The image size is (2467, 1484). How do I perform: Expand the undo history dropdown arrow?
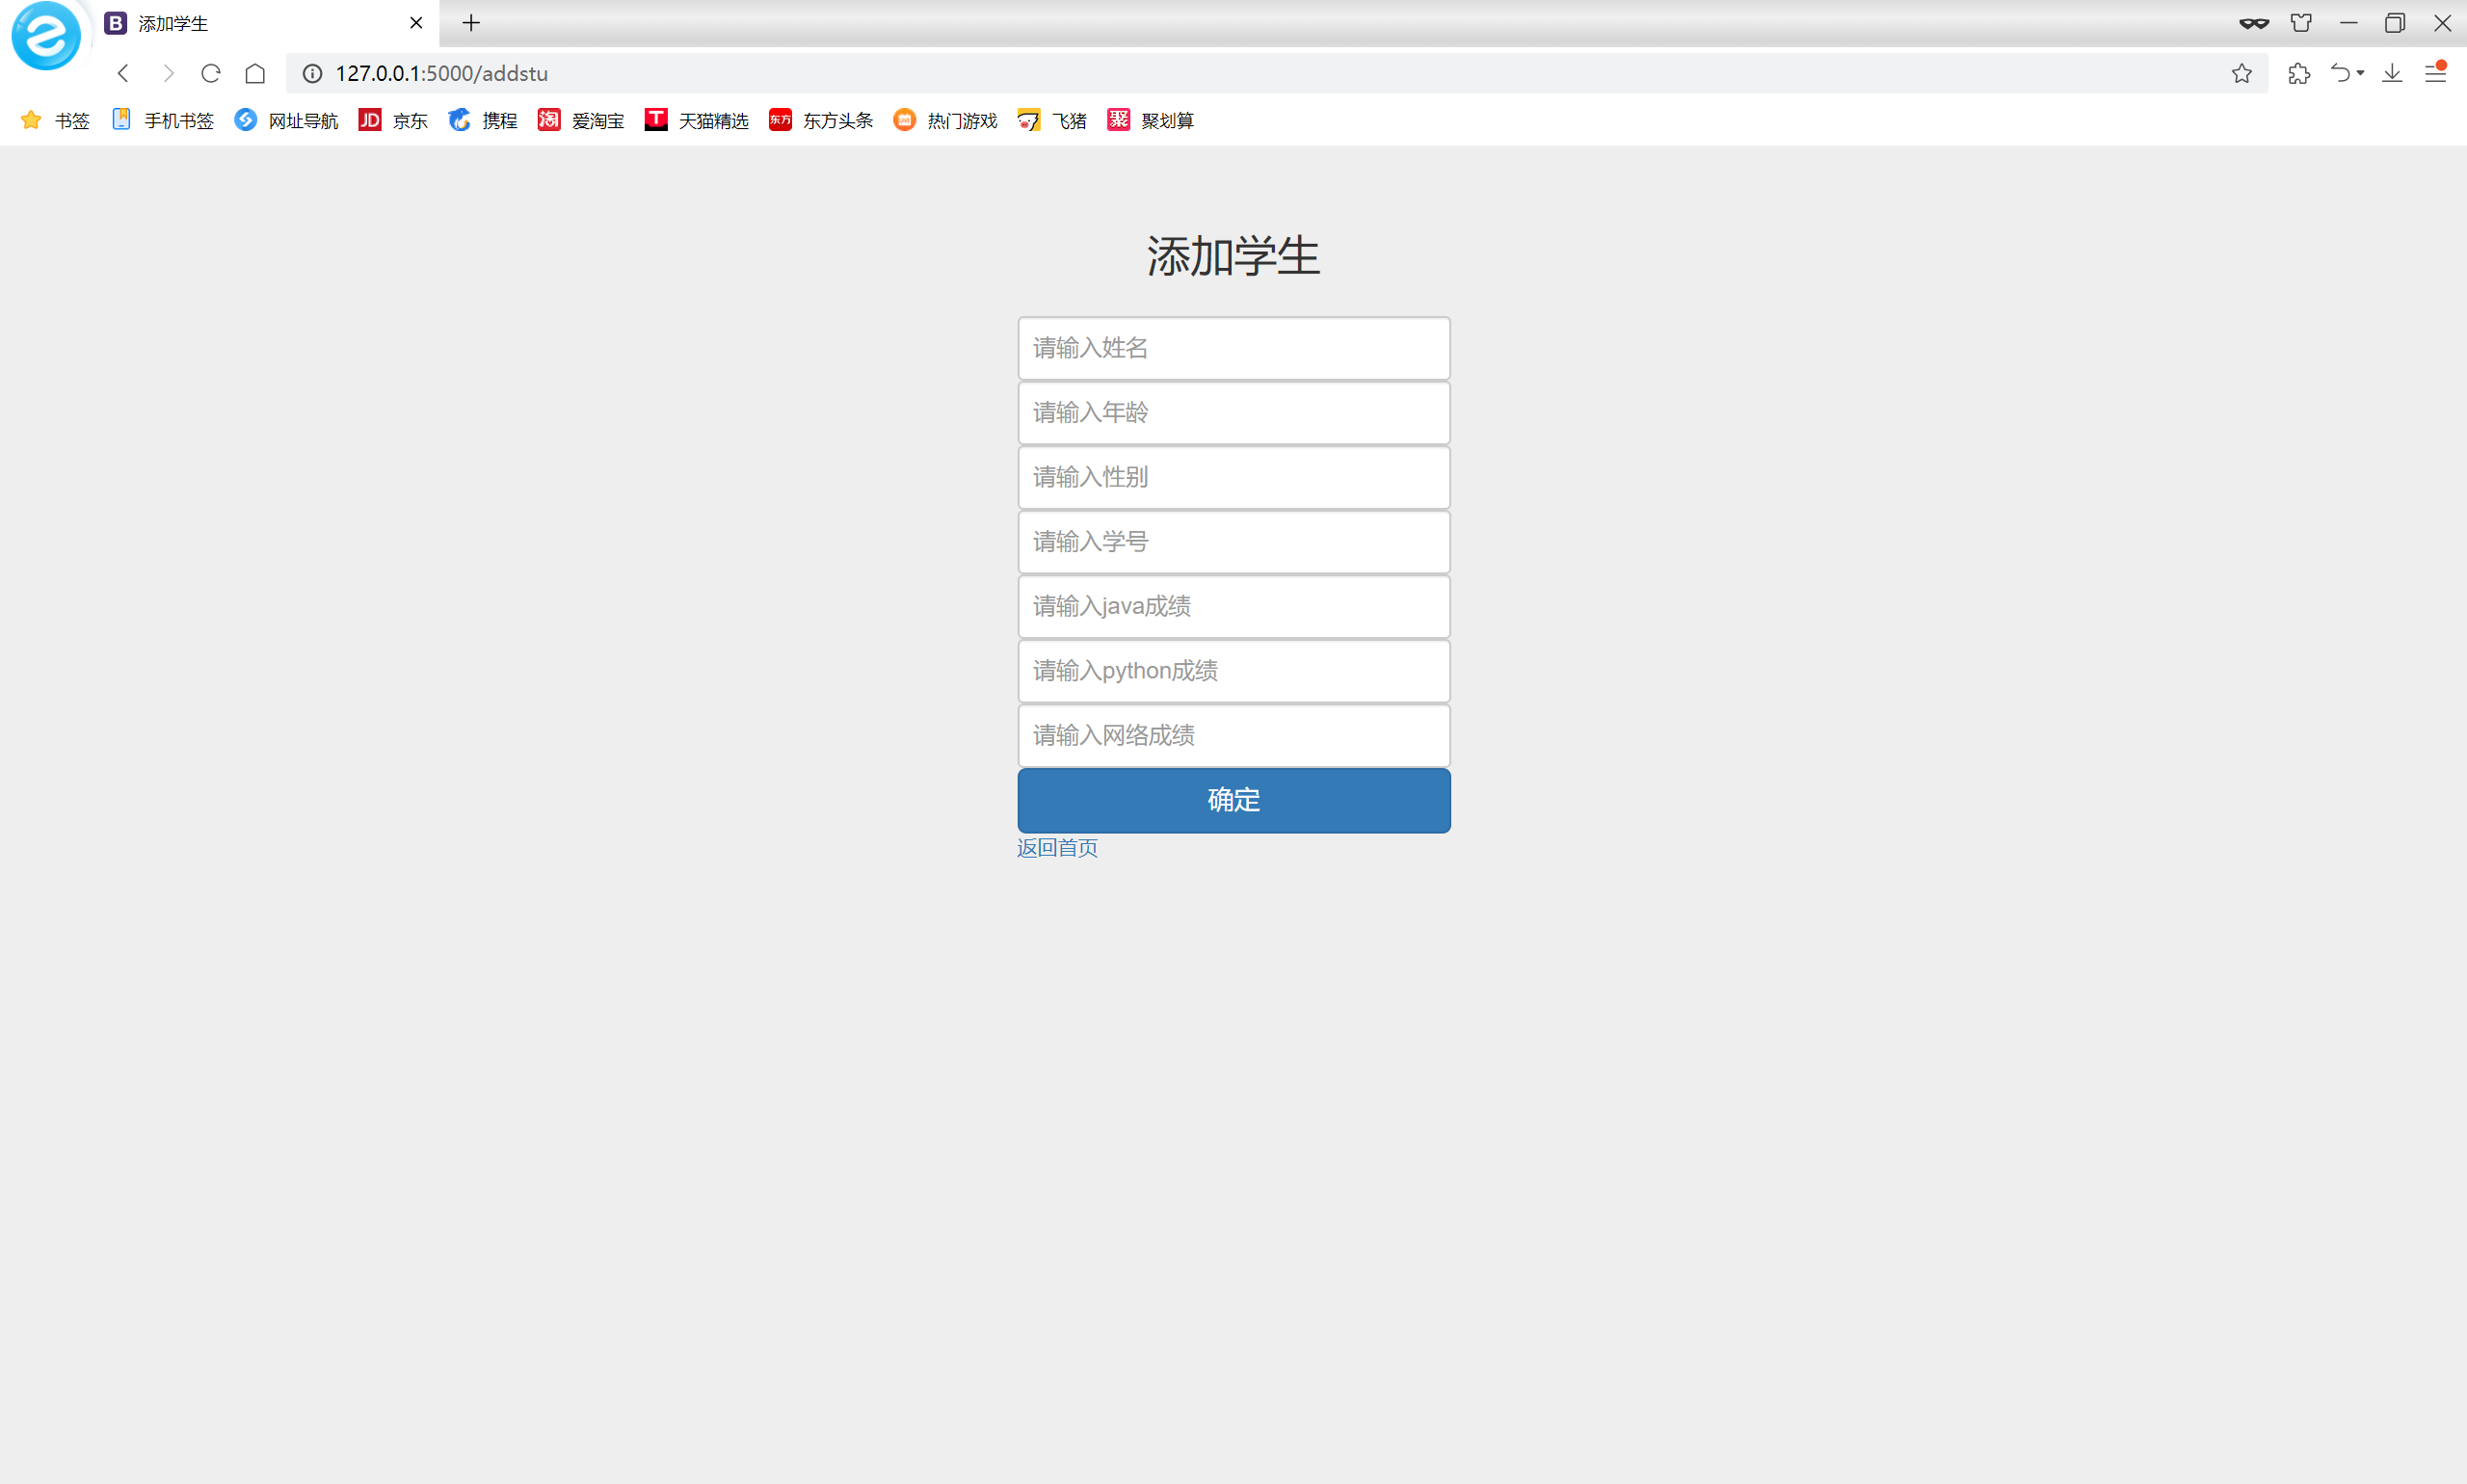[2358, 73]
